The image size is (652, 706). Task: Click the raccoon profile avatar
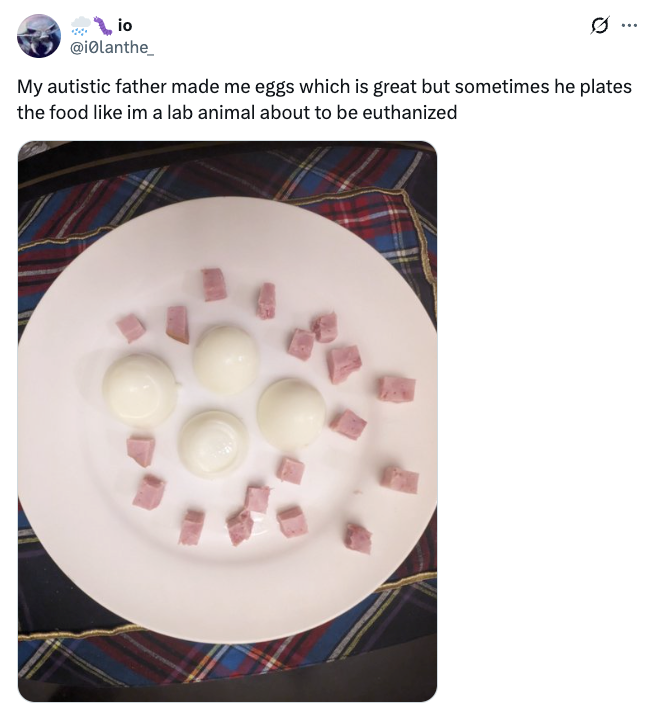tap(39, 35)
